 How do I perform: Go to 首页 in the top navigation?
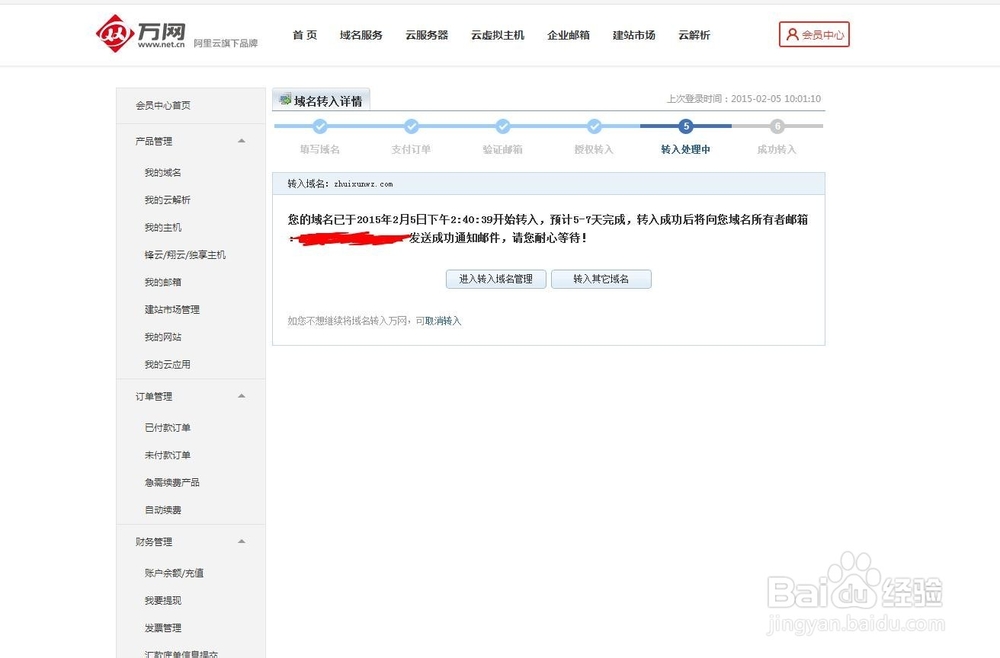[305, 35]
